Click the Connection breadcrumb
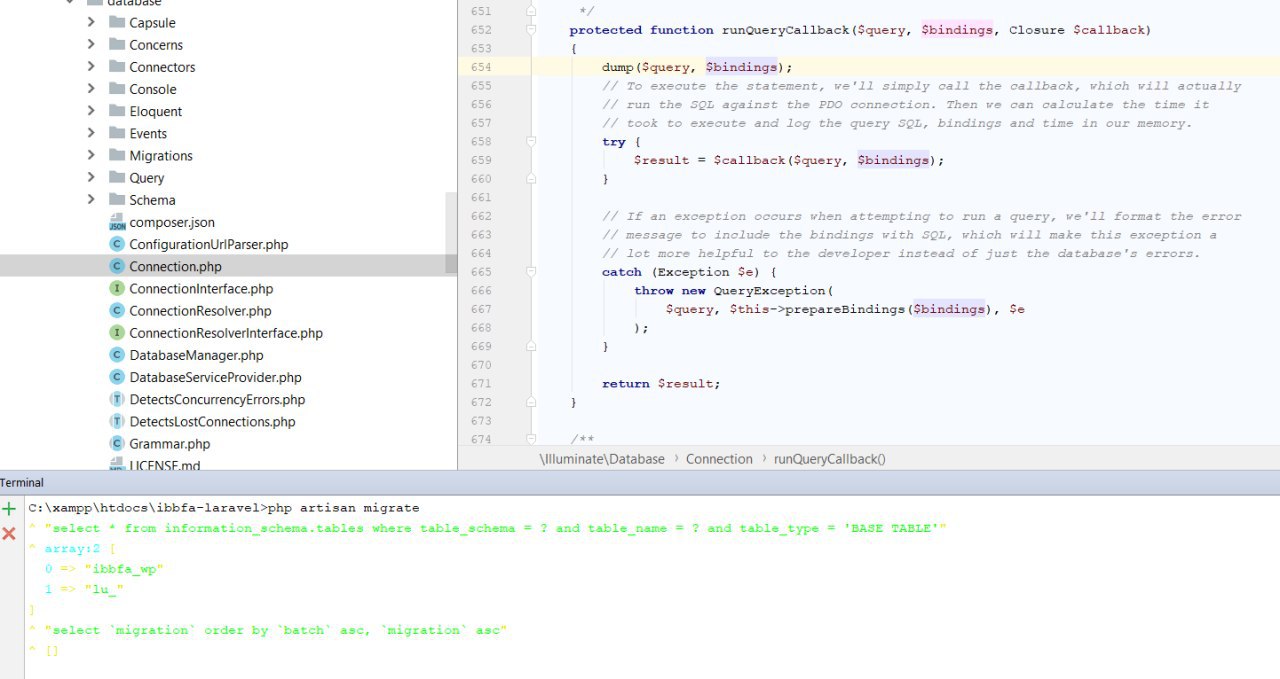This screenshot has width=1280, height=679. (719, 459)
